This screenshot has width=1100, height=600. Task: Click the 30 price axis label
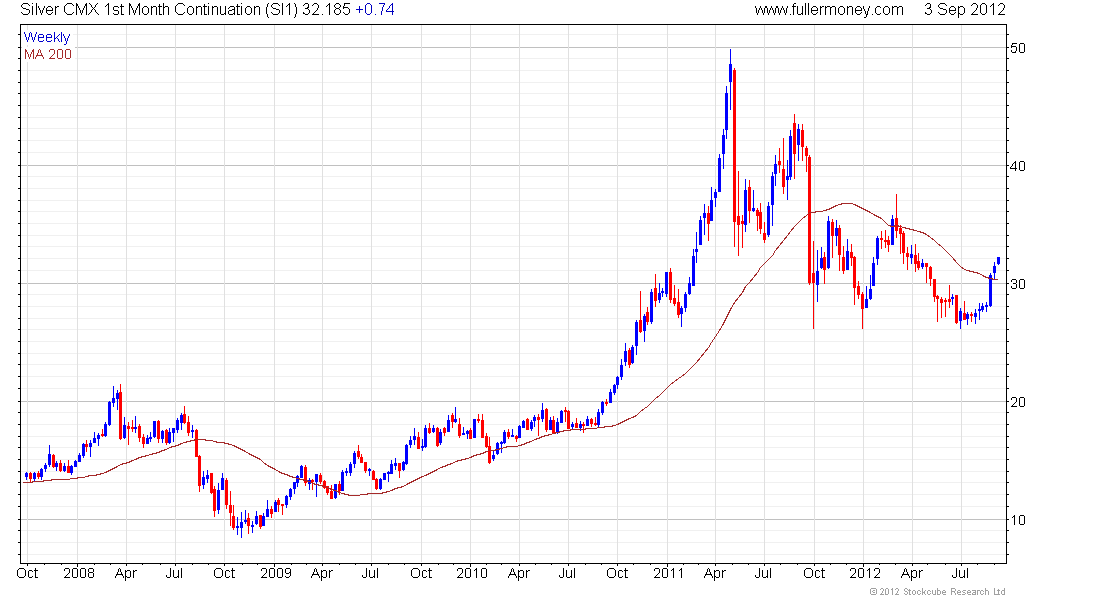1017,284
